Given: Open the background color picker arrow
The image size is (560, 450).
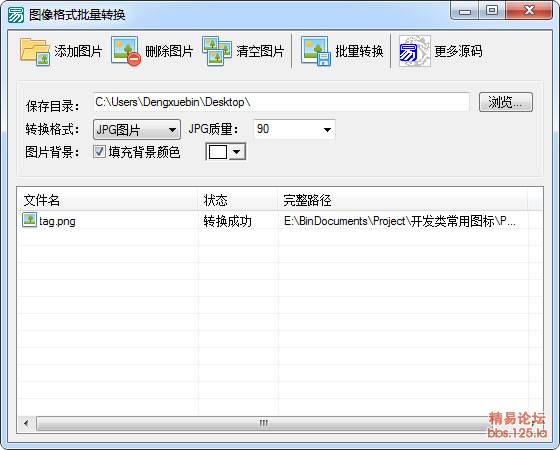Looking at the screenshot, I should pyautogui.click(x=236, y=152).
